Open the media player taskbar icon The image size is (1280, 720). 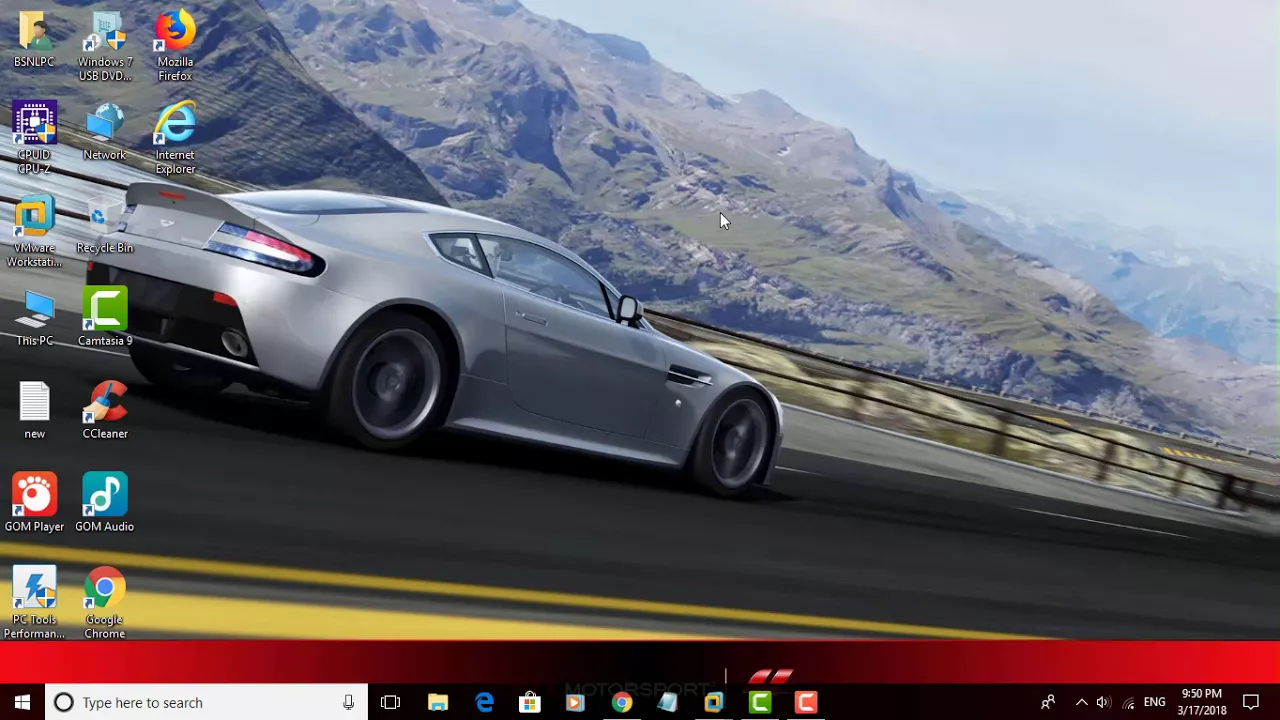[575, 702]
